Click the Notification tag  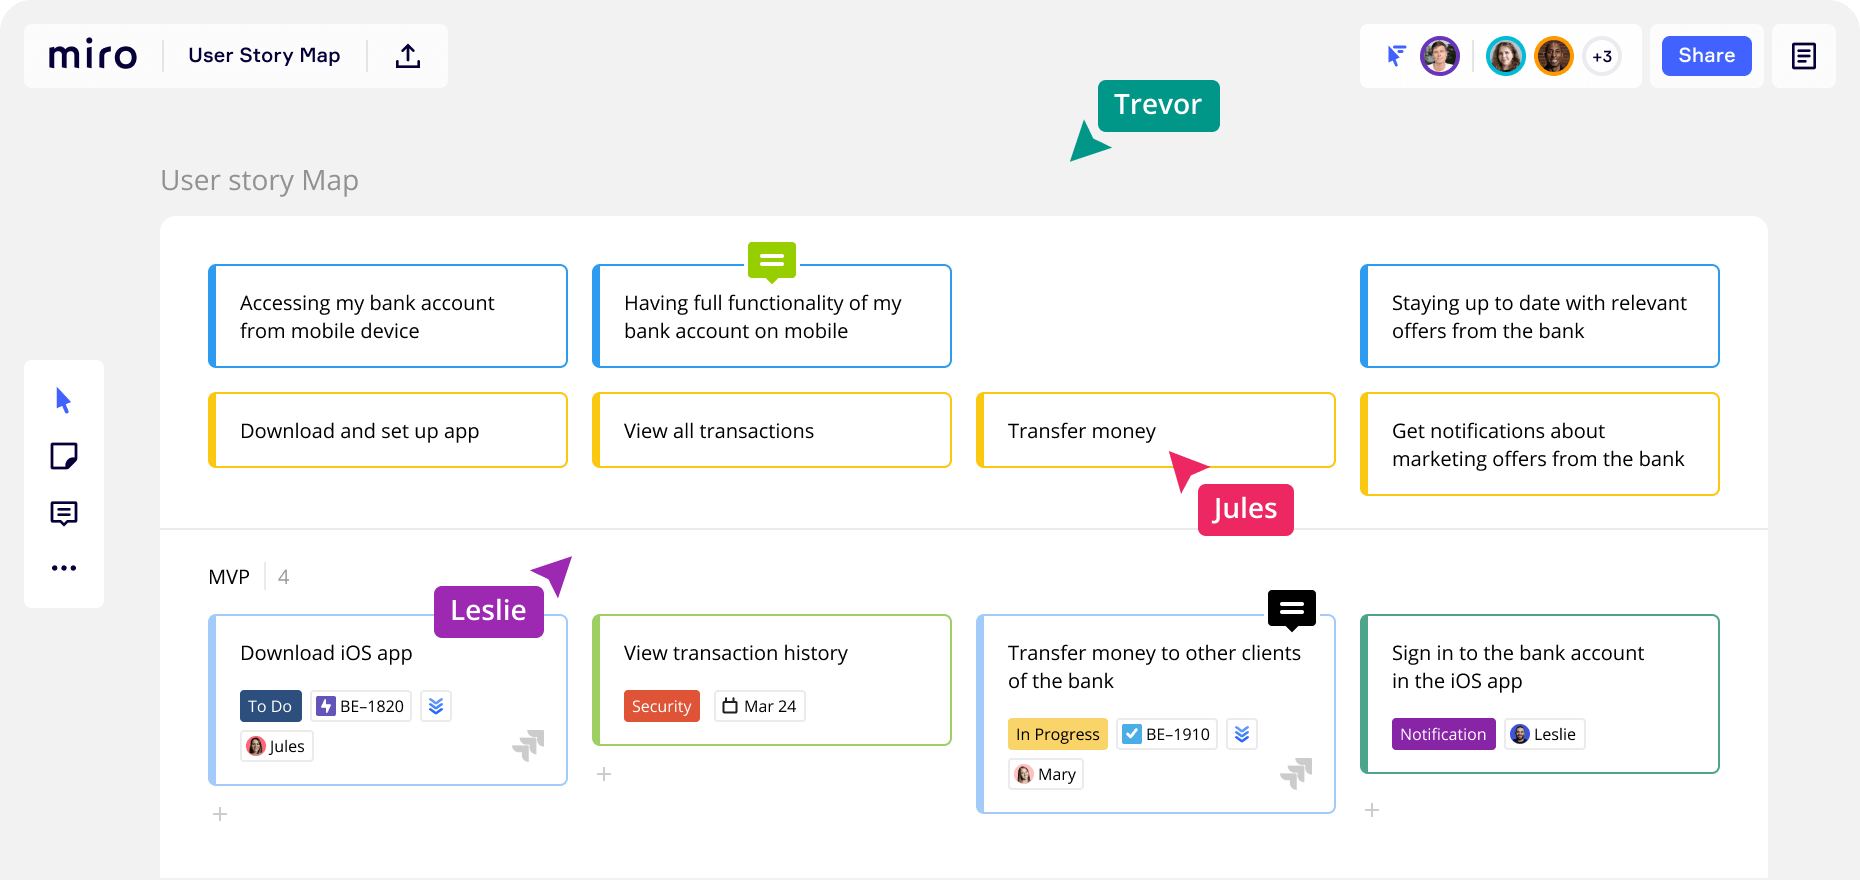click(1443, 734)
